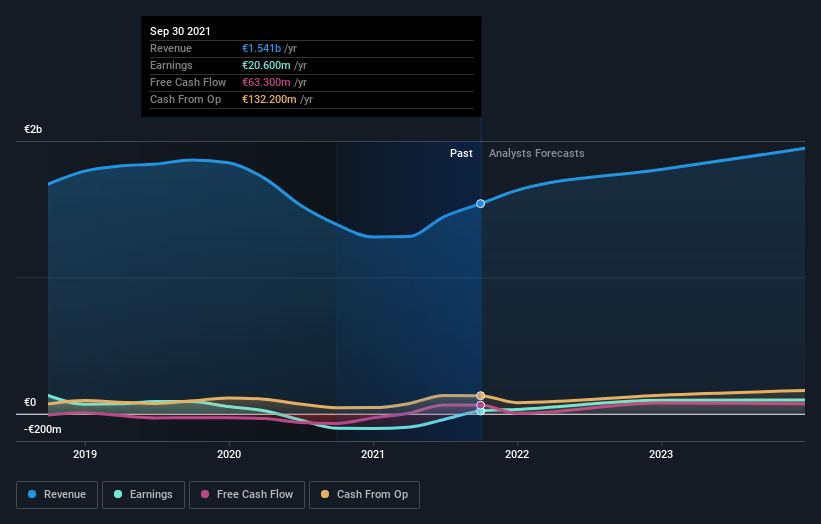Click the Revenue row label in tooltip
This screenshot has height=524, width=821.
pos(171,48)
